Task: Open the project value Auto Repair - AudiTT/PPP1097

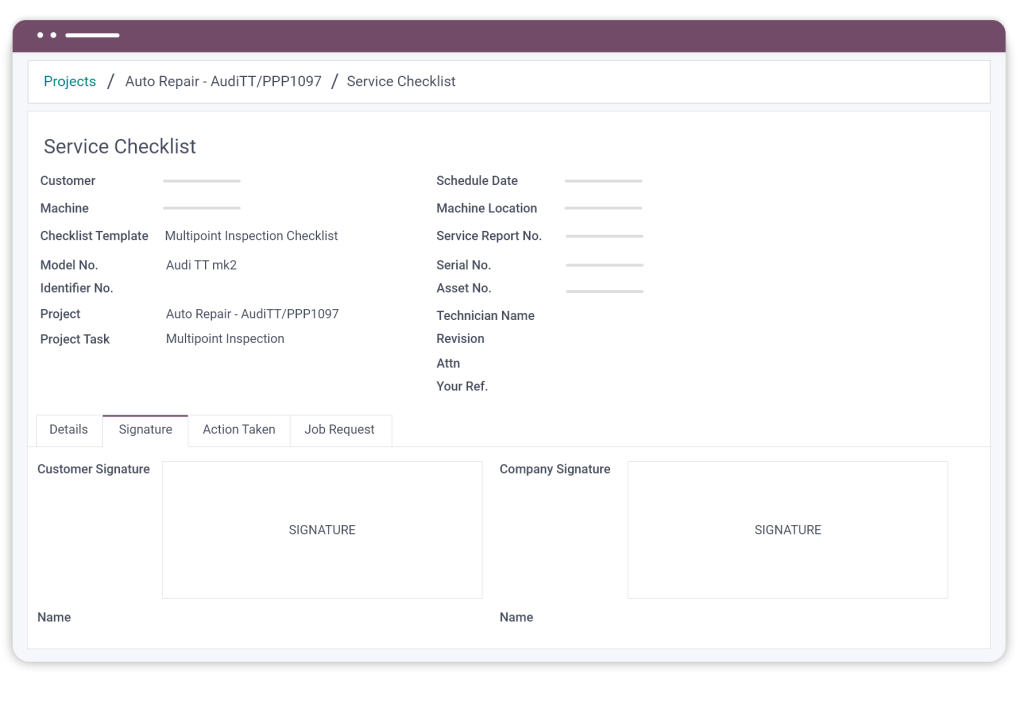Action: click(x=252, y=314)
